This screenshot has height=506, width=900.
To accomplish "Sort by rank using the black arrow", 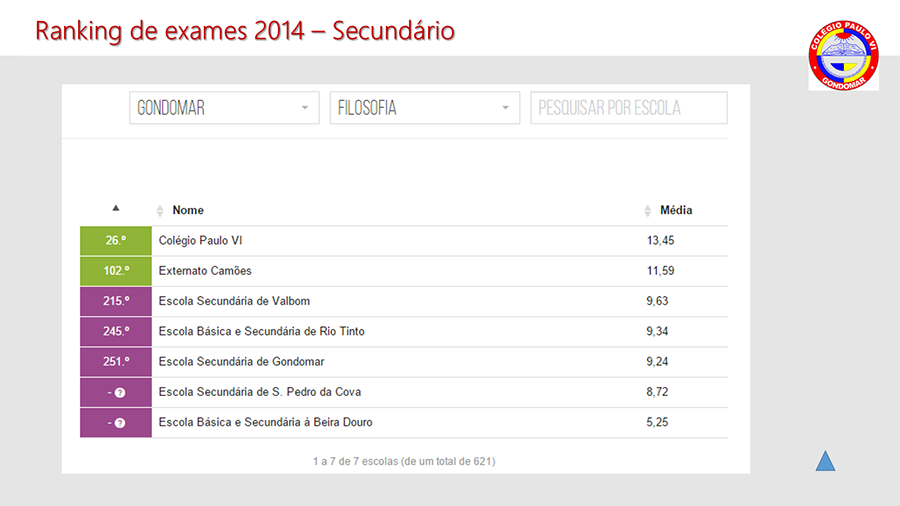I will pos(116,208).
